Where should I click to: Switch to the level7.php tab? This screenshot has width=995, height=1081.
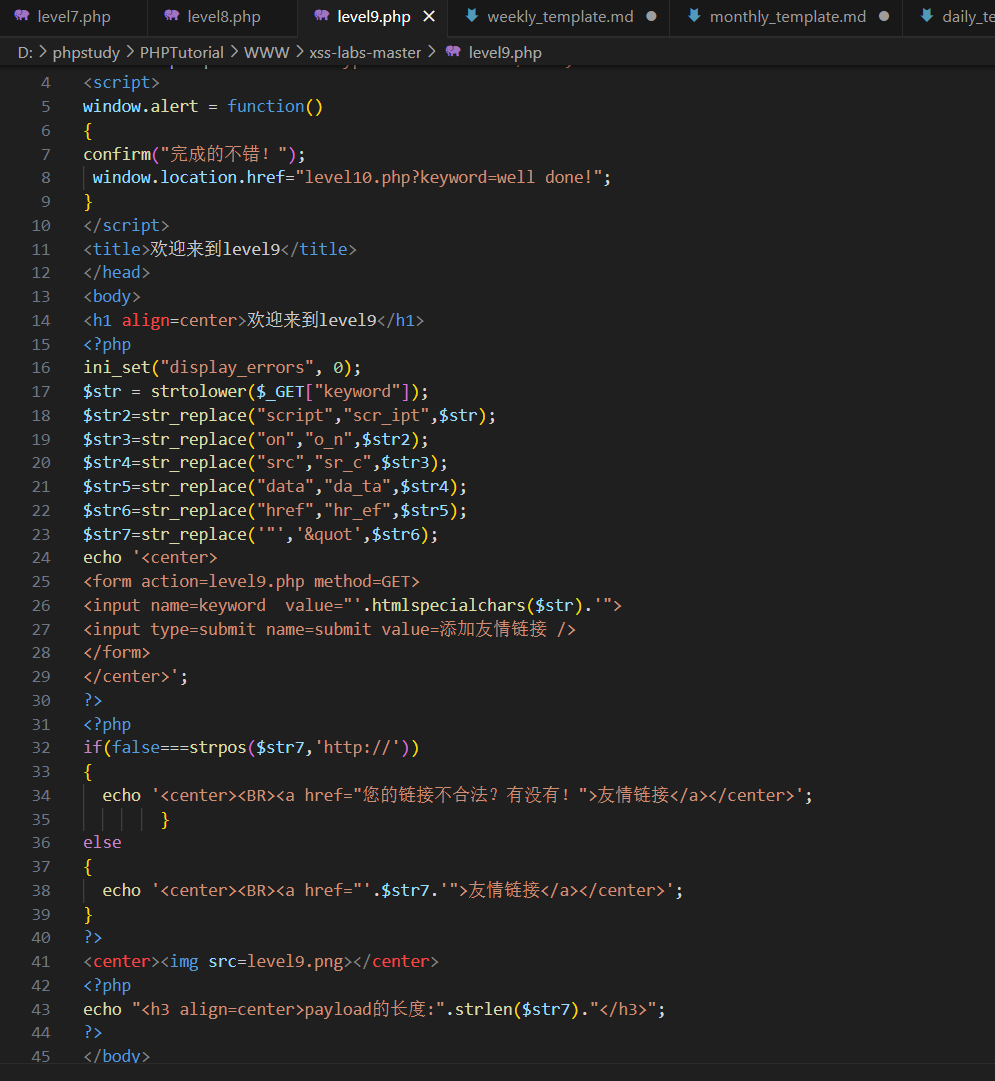point(73,17)
